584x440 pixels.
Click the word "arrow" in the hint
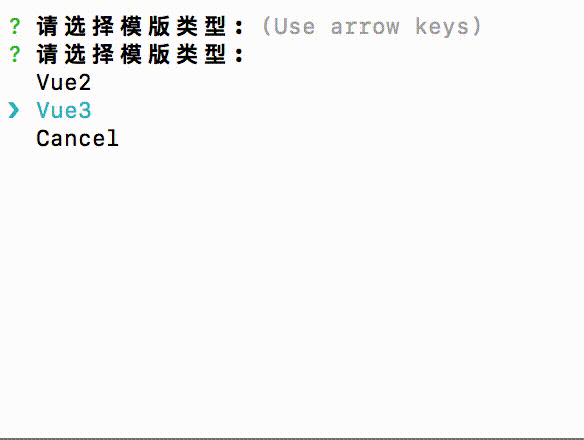[365, 27]
